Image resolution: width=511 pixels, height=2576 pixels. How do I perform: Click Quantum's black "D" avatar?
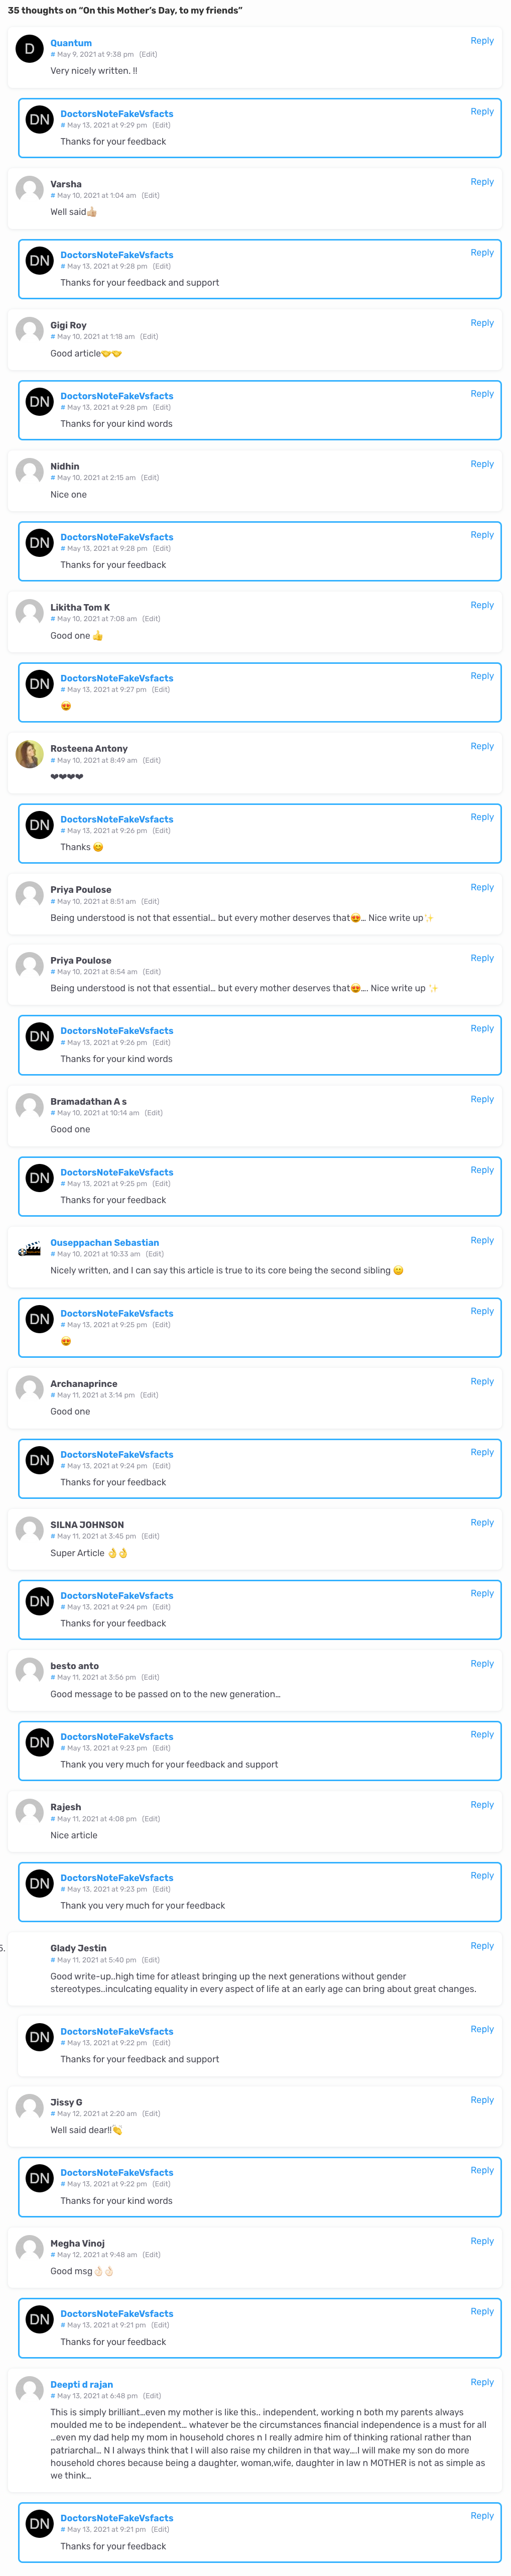click(29, 49)
